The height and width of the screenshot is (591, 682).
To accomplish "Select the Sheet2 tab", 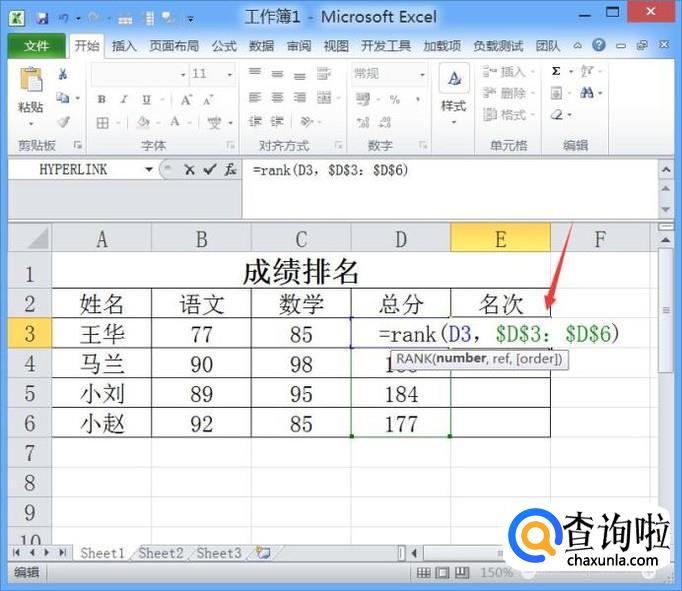I will click(160, 553).
